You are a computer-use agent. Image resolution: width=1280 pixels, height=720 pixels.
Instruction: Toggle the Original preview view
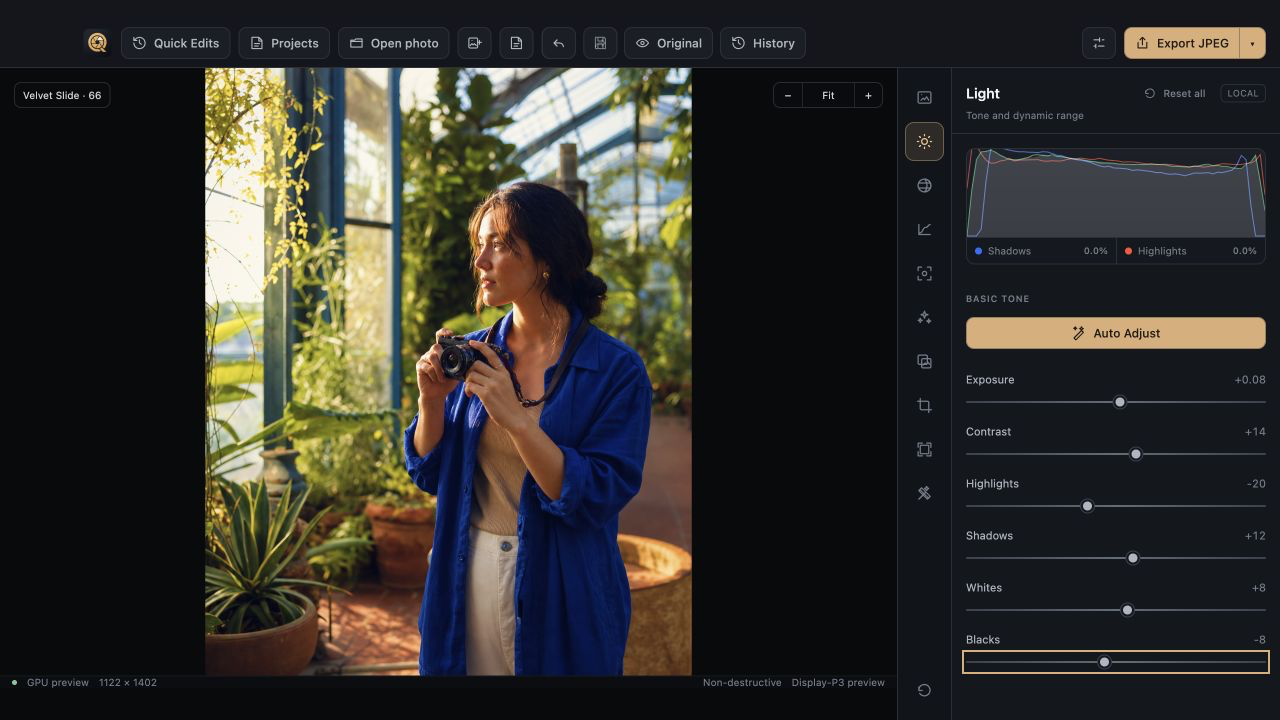pyautogui.click(x=668, y=43)
